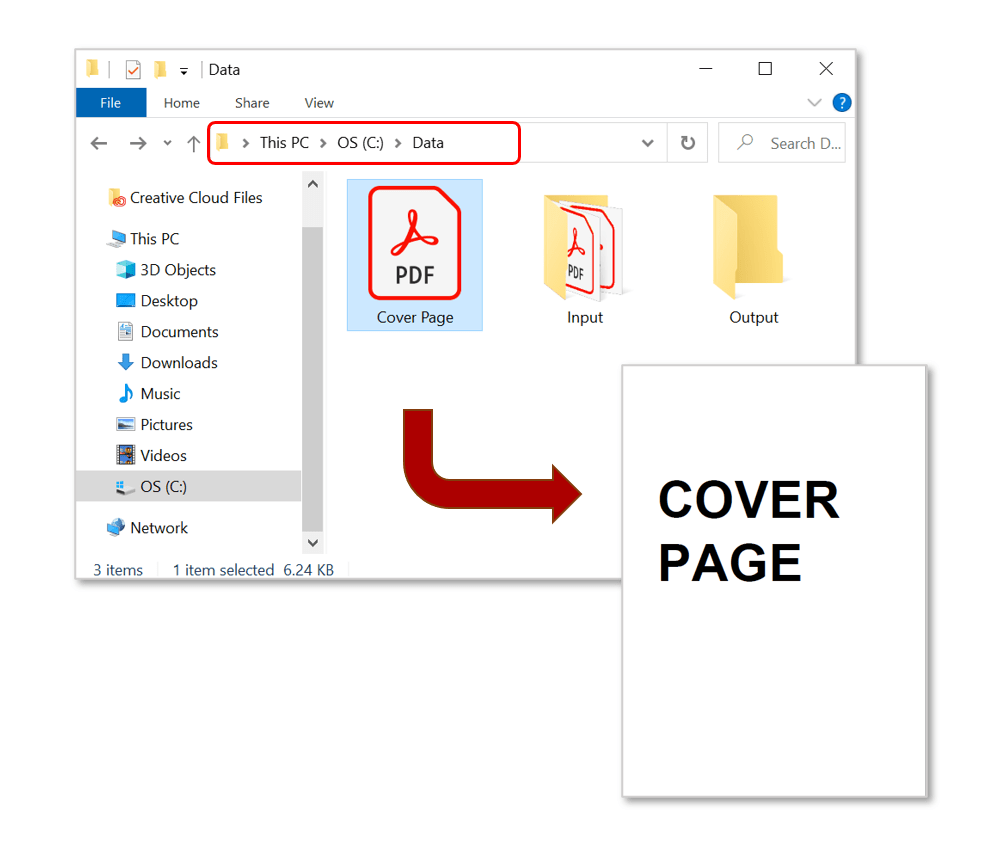Switch to the Share tab
This screenshot has width=1000, height=847.
(252, 103)
